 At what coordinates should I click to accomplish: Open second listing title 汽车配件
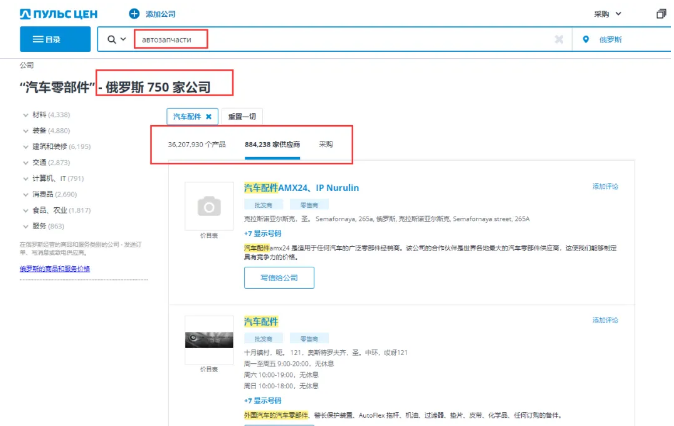(261, 322)
